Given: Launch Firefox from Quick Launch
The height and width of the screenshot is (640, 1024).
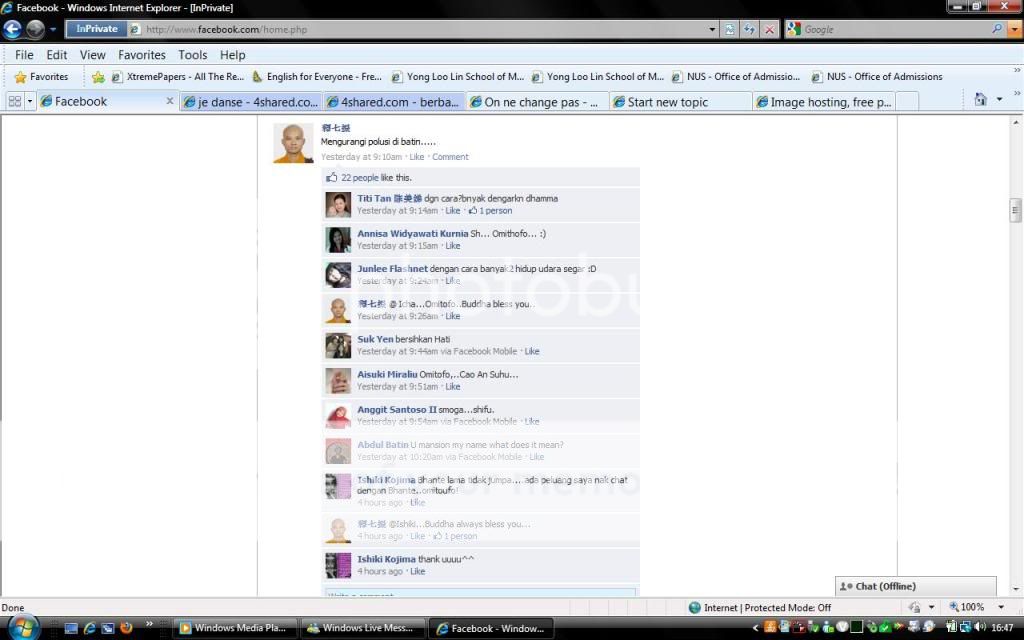Looking at the screenshot, I should 126,628.
